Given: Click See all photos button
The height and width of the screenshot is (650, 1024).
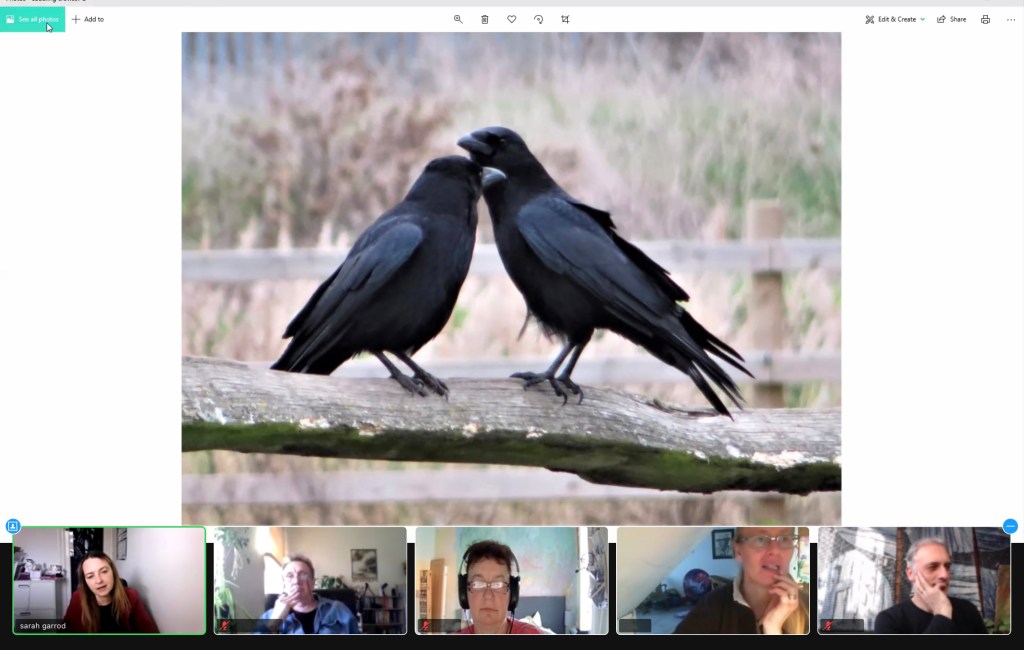Looking at the screenshot, I should click(32, 19).
